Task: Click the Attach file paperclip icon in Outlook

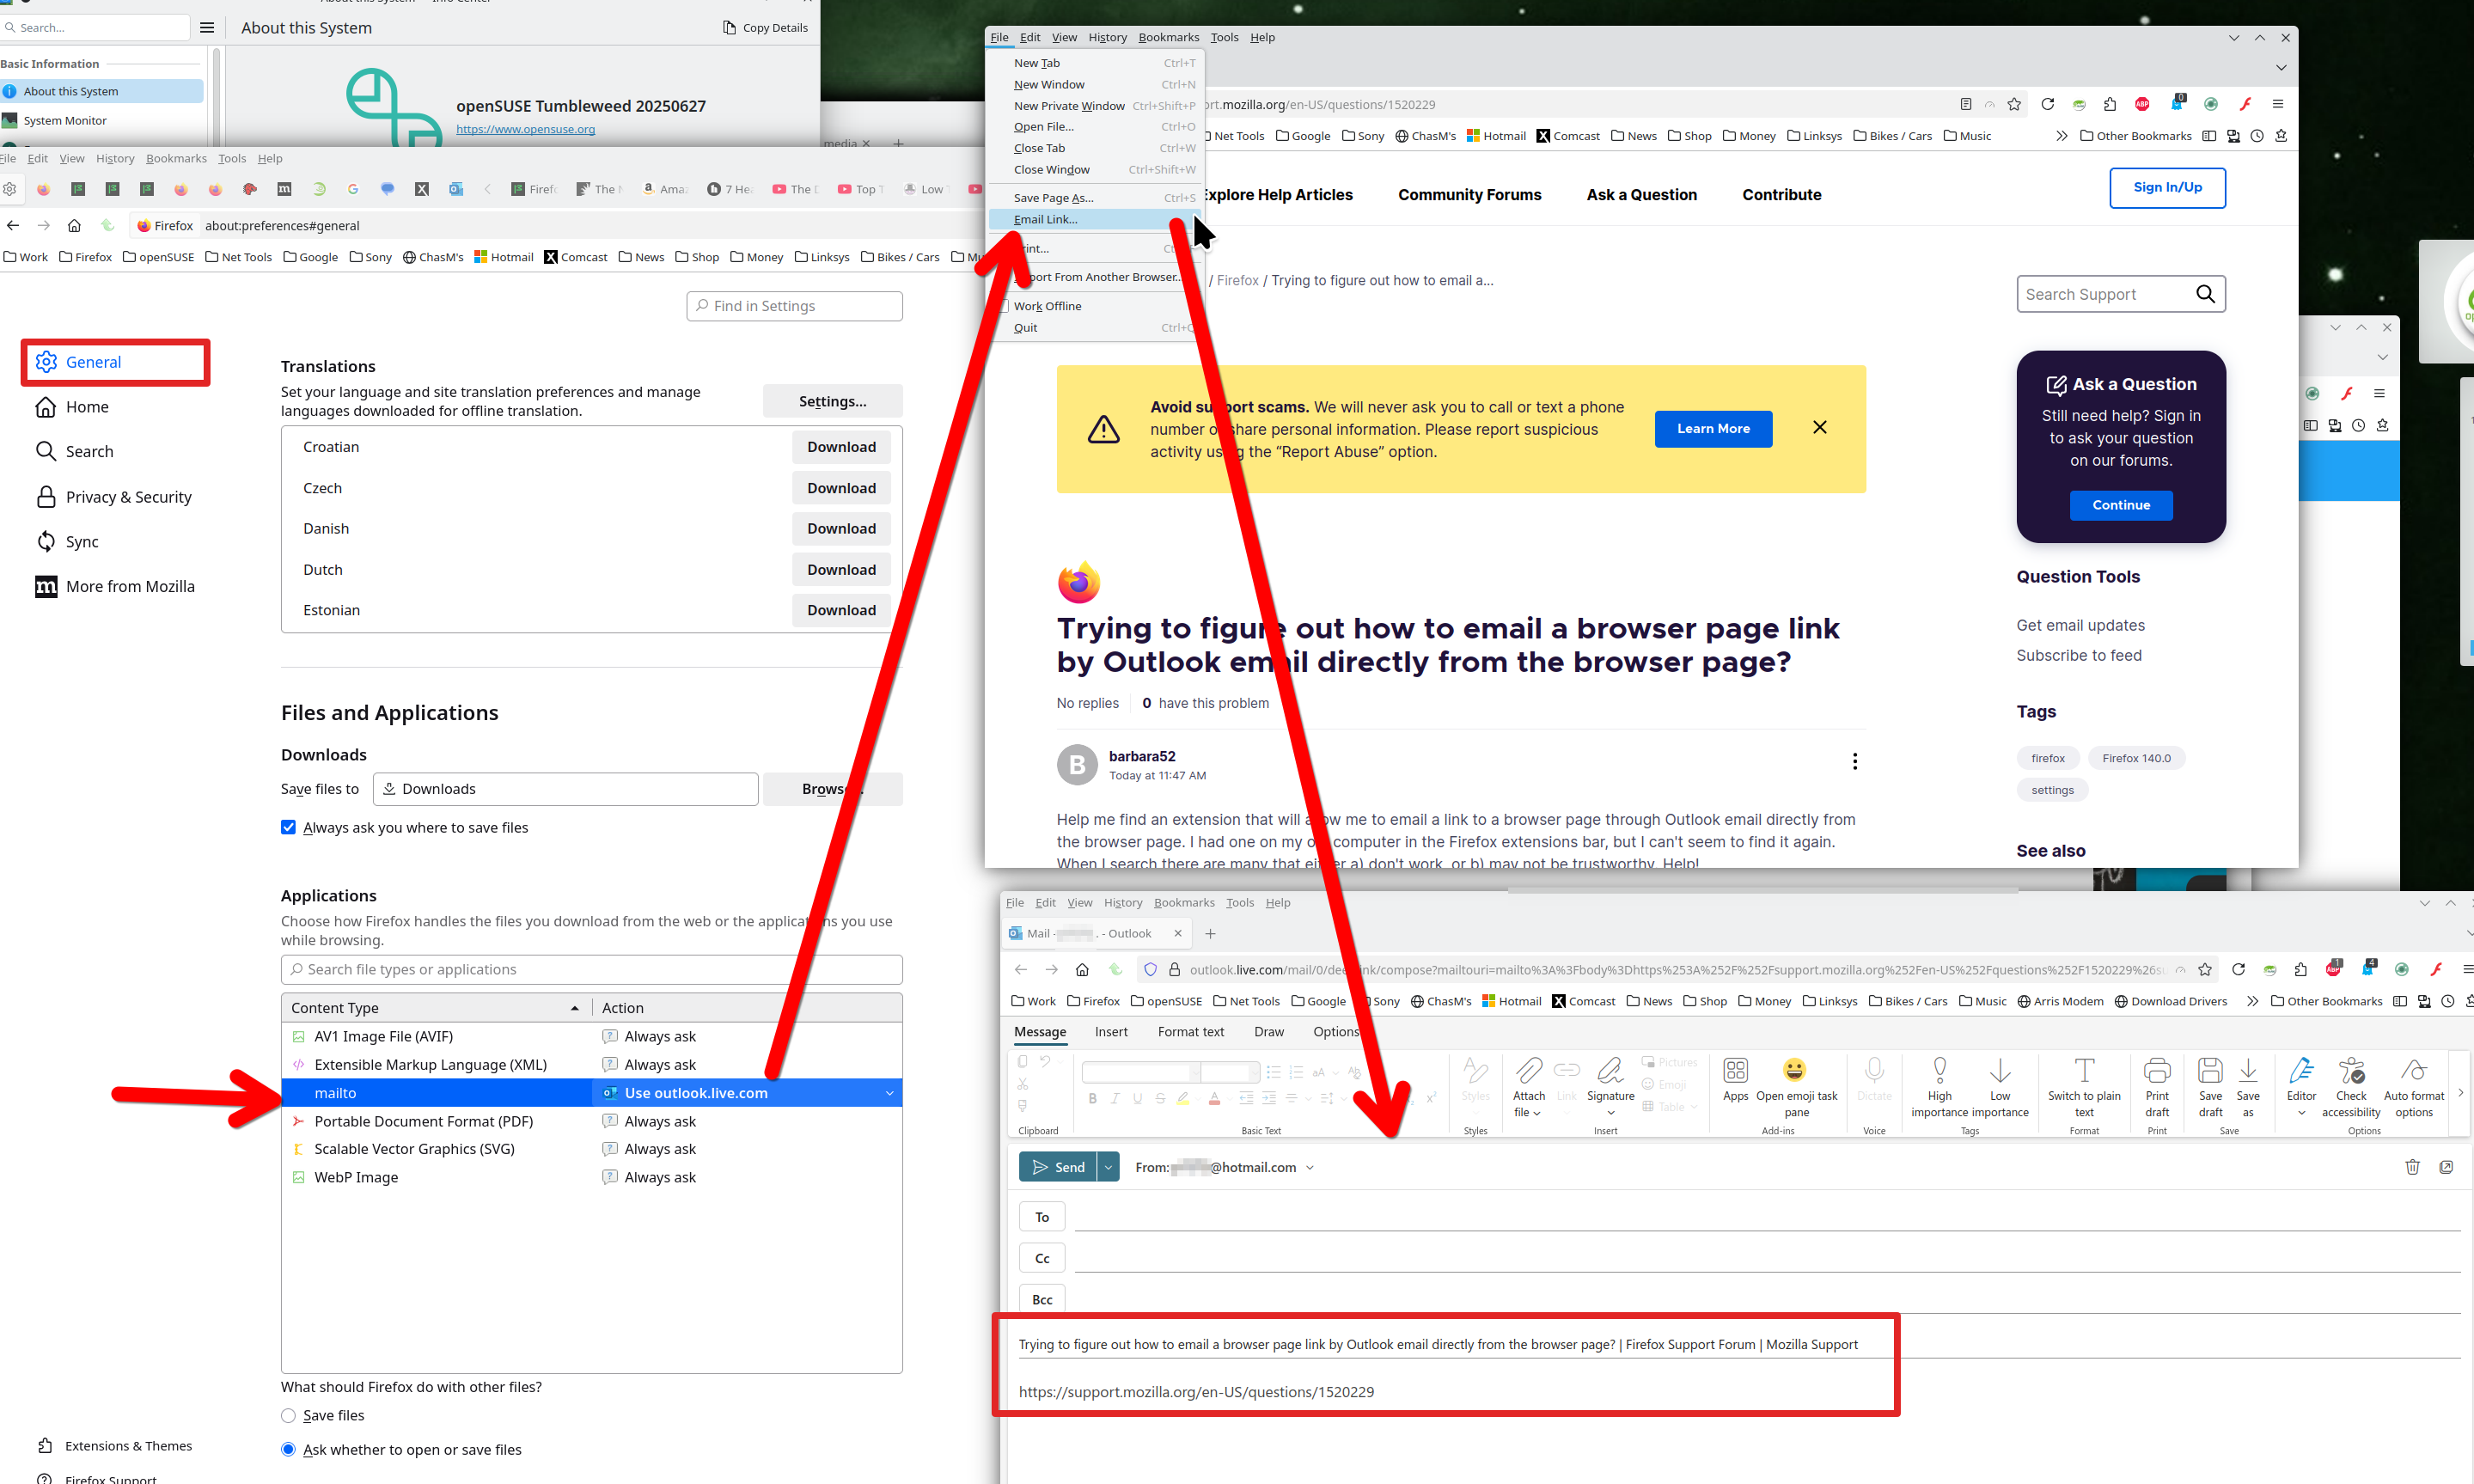Action: (x=1528, y=1071)
